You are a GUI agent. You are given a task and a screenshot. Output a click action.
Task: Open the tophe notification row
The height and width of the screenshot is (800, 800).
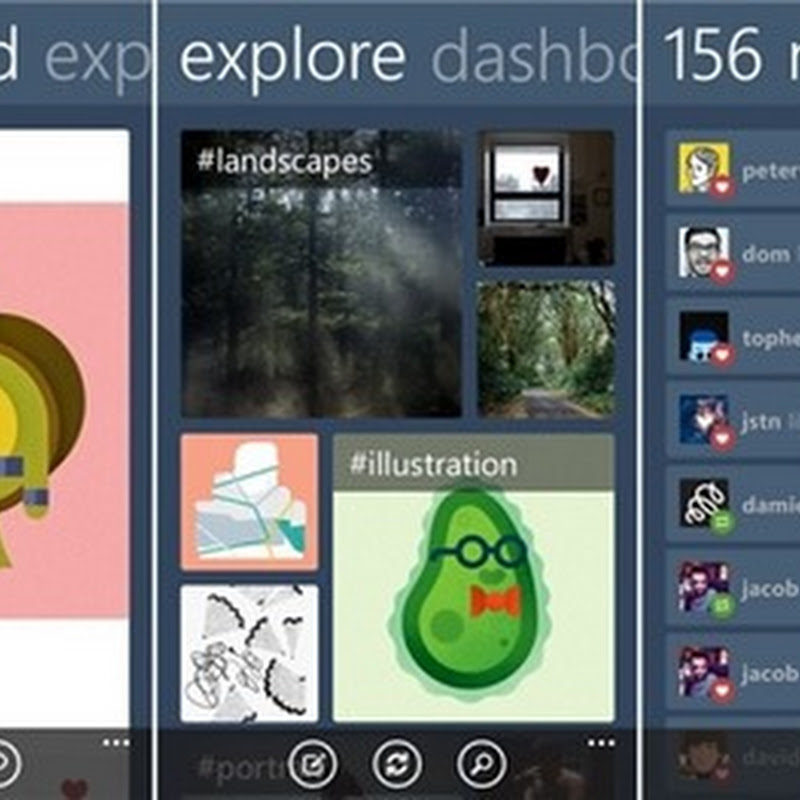click(733, 337)
